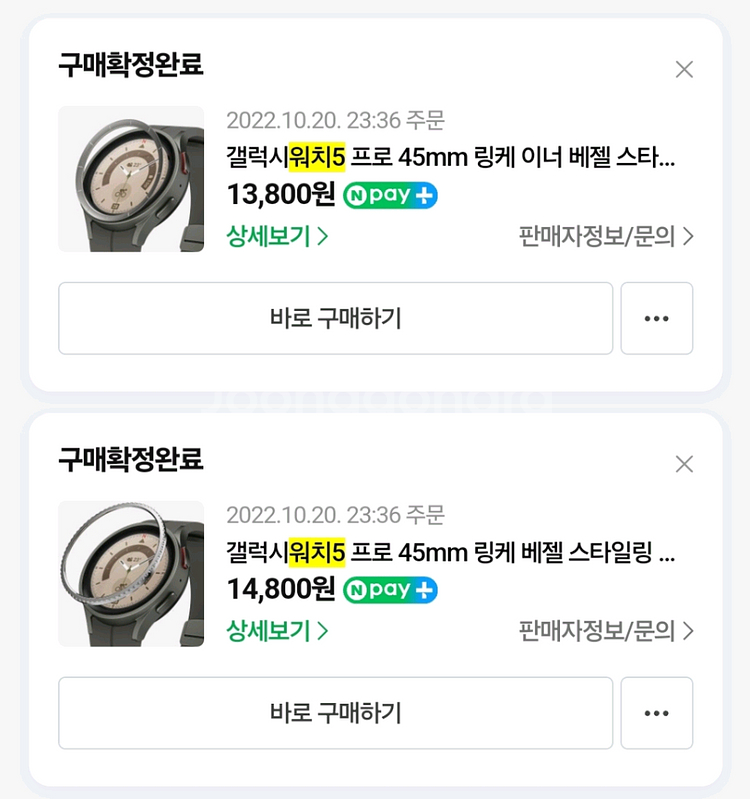750x799 pixels.
Task: Open the 링케 이너 베젤 product title
Action: pos(450,158)
